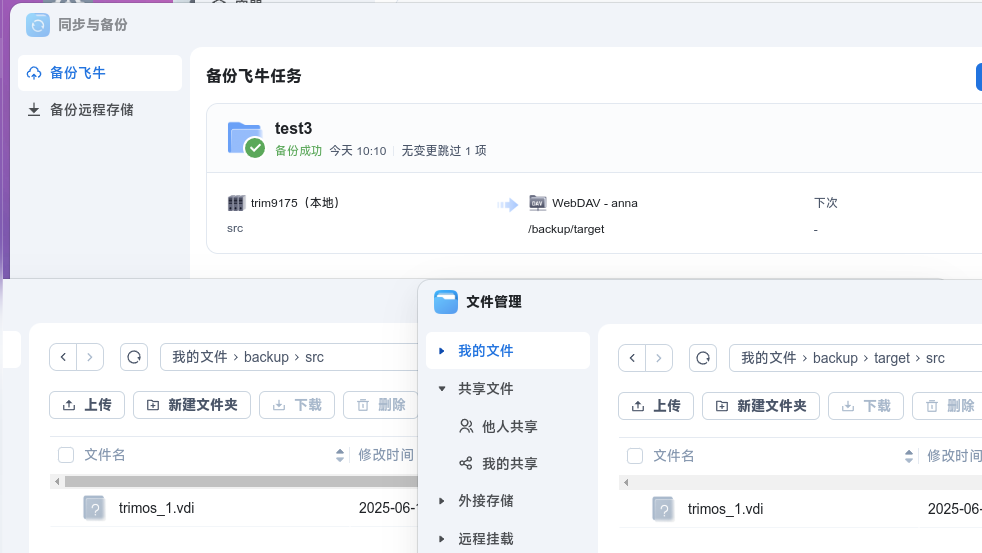Expand the 远程挂载 tree arrow

(442, 539)
